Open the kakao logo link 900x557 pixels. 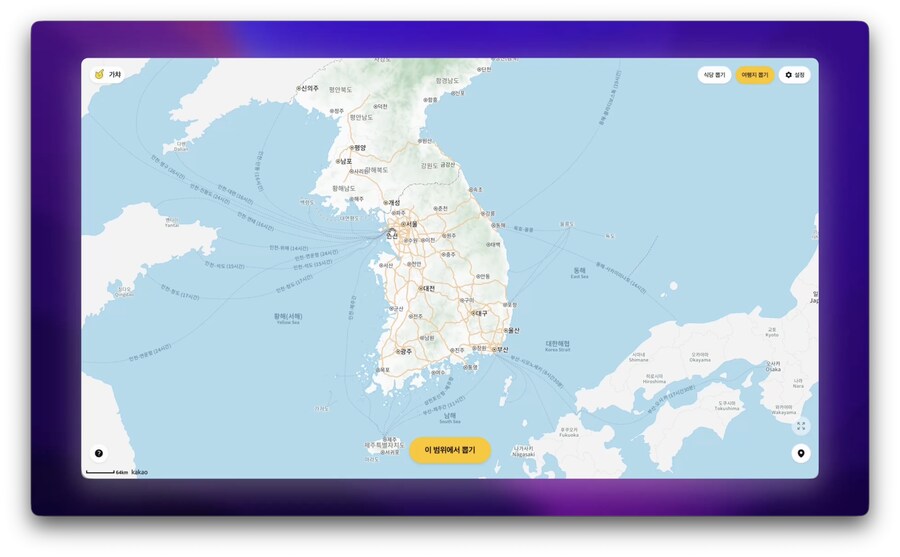pyautogui.click(x=139, y=472)
